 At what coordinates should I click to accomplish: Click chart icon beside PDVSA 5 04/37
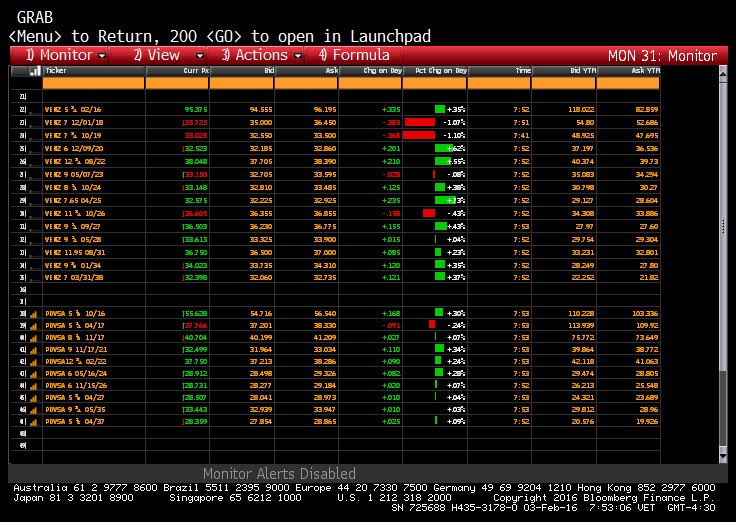33,422
